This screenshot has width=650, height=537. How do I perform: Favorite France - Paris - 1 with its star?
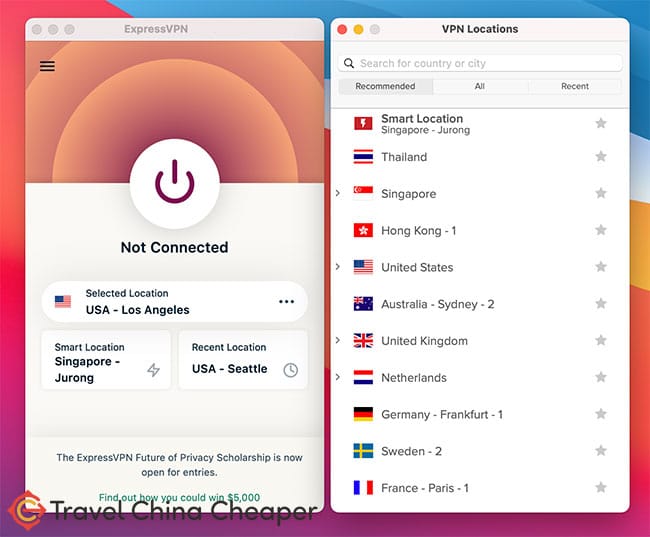[601, 488]
